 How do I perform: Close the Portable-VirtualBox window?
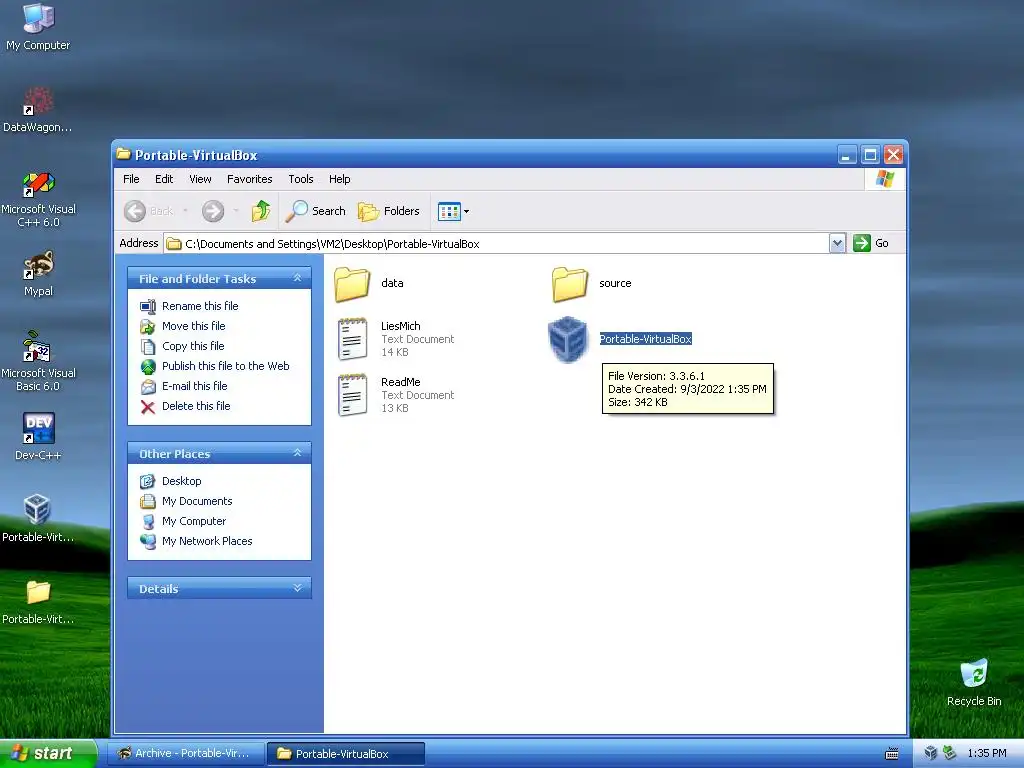tap(893, 155)
